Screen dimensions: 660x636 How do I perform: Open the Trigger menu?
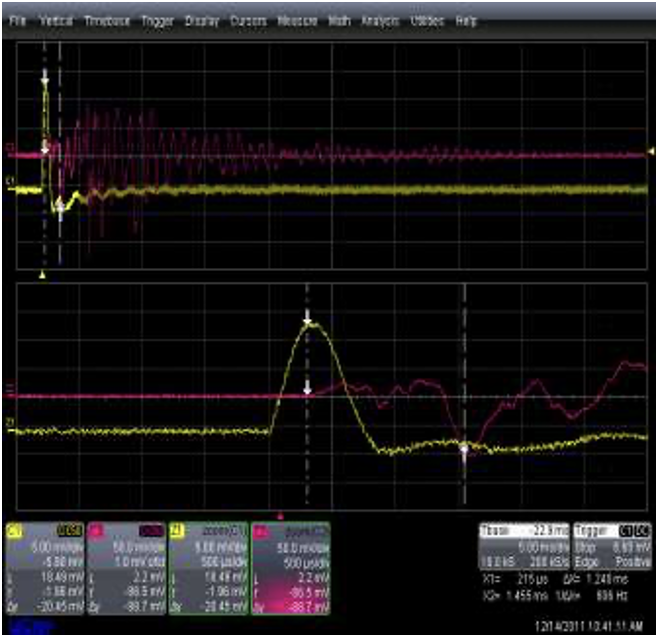point(157,20)
